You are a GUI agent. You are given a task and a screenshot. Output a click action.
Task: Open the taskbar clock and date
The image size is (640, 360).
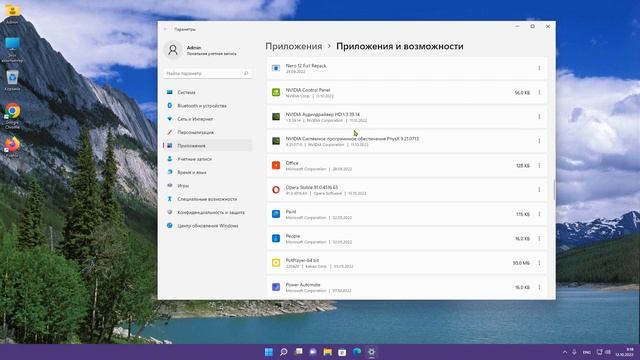pyautogui.click(x=624, y=352)
